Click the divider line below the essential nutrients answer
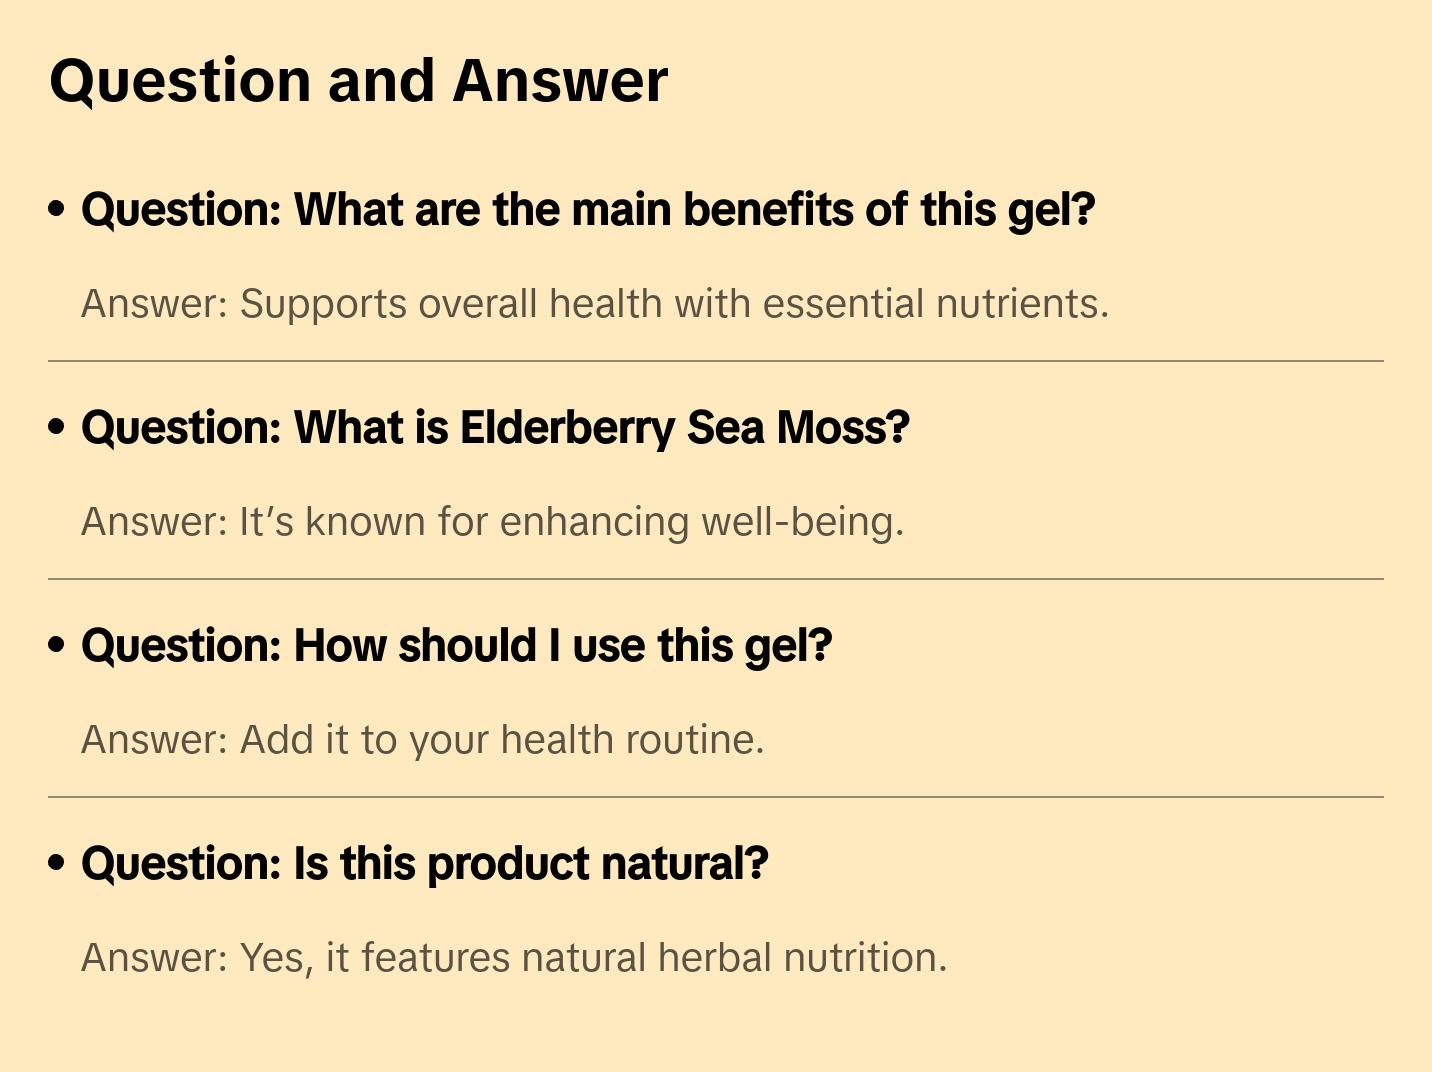The height and width of the screenshot is (1072, 1432). [716, 361]
